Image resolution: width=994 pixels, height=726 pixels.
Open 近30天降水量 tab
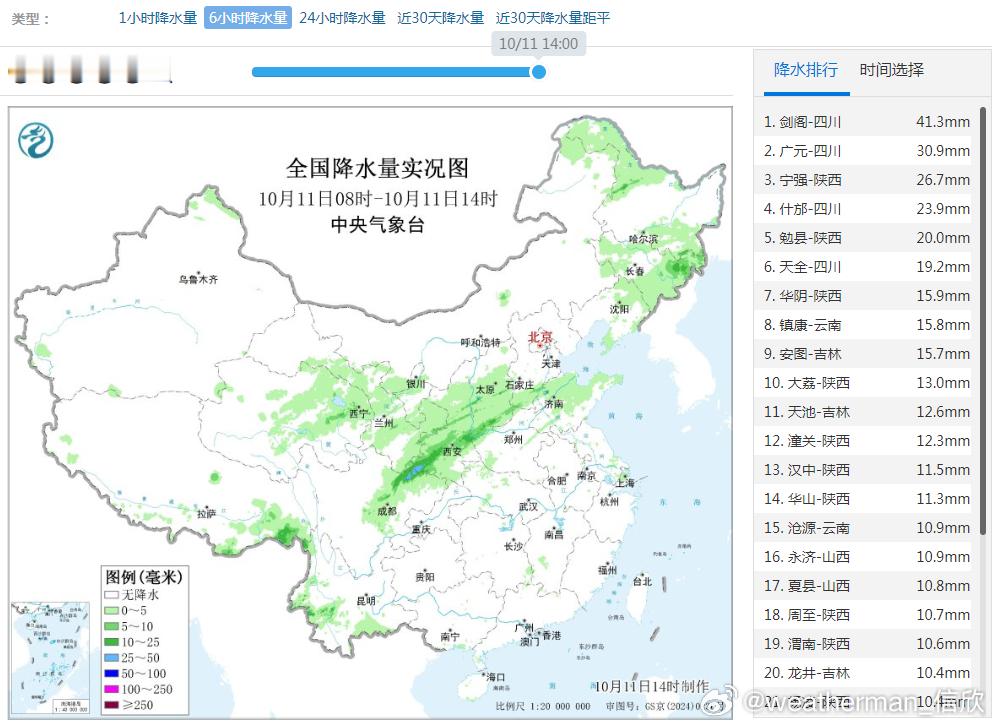click(441, 18)
